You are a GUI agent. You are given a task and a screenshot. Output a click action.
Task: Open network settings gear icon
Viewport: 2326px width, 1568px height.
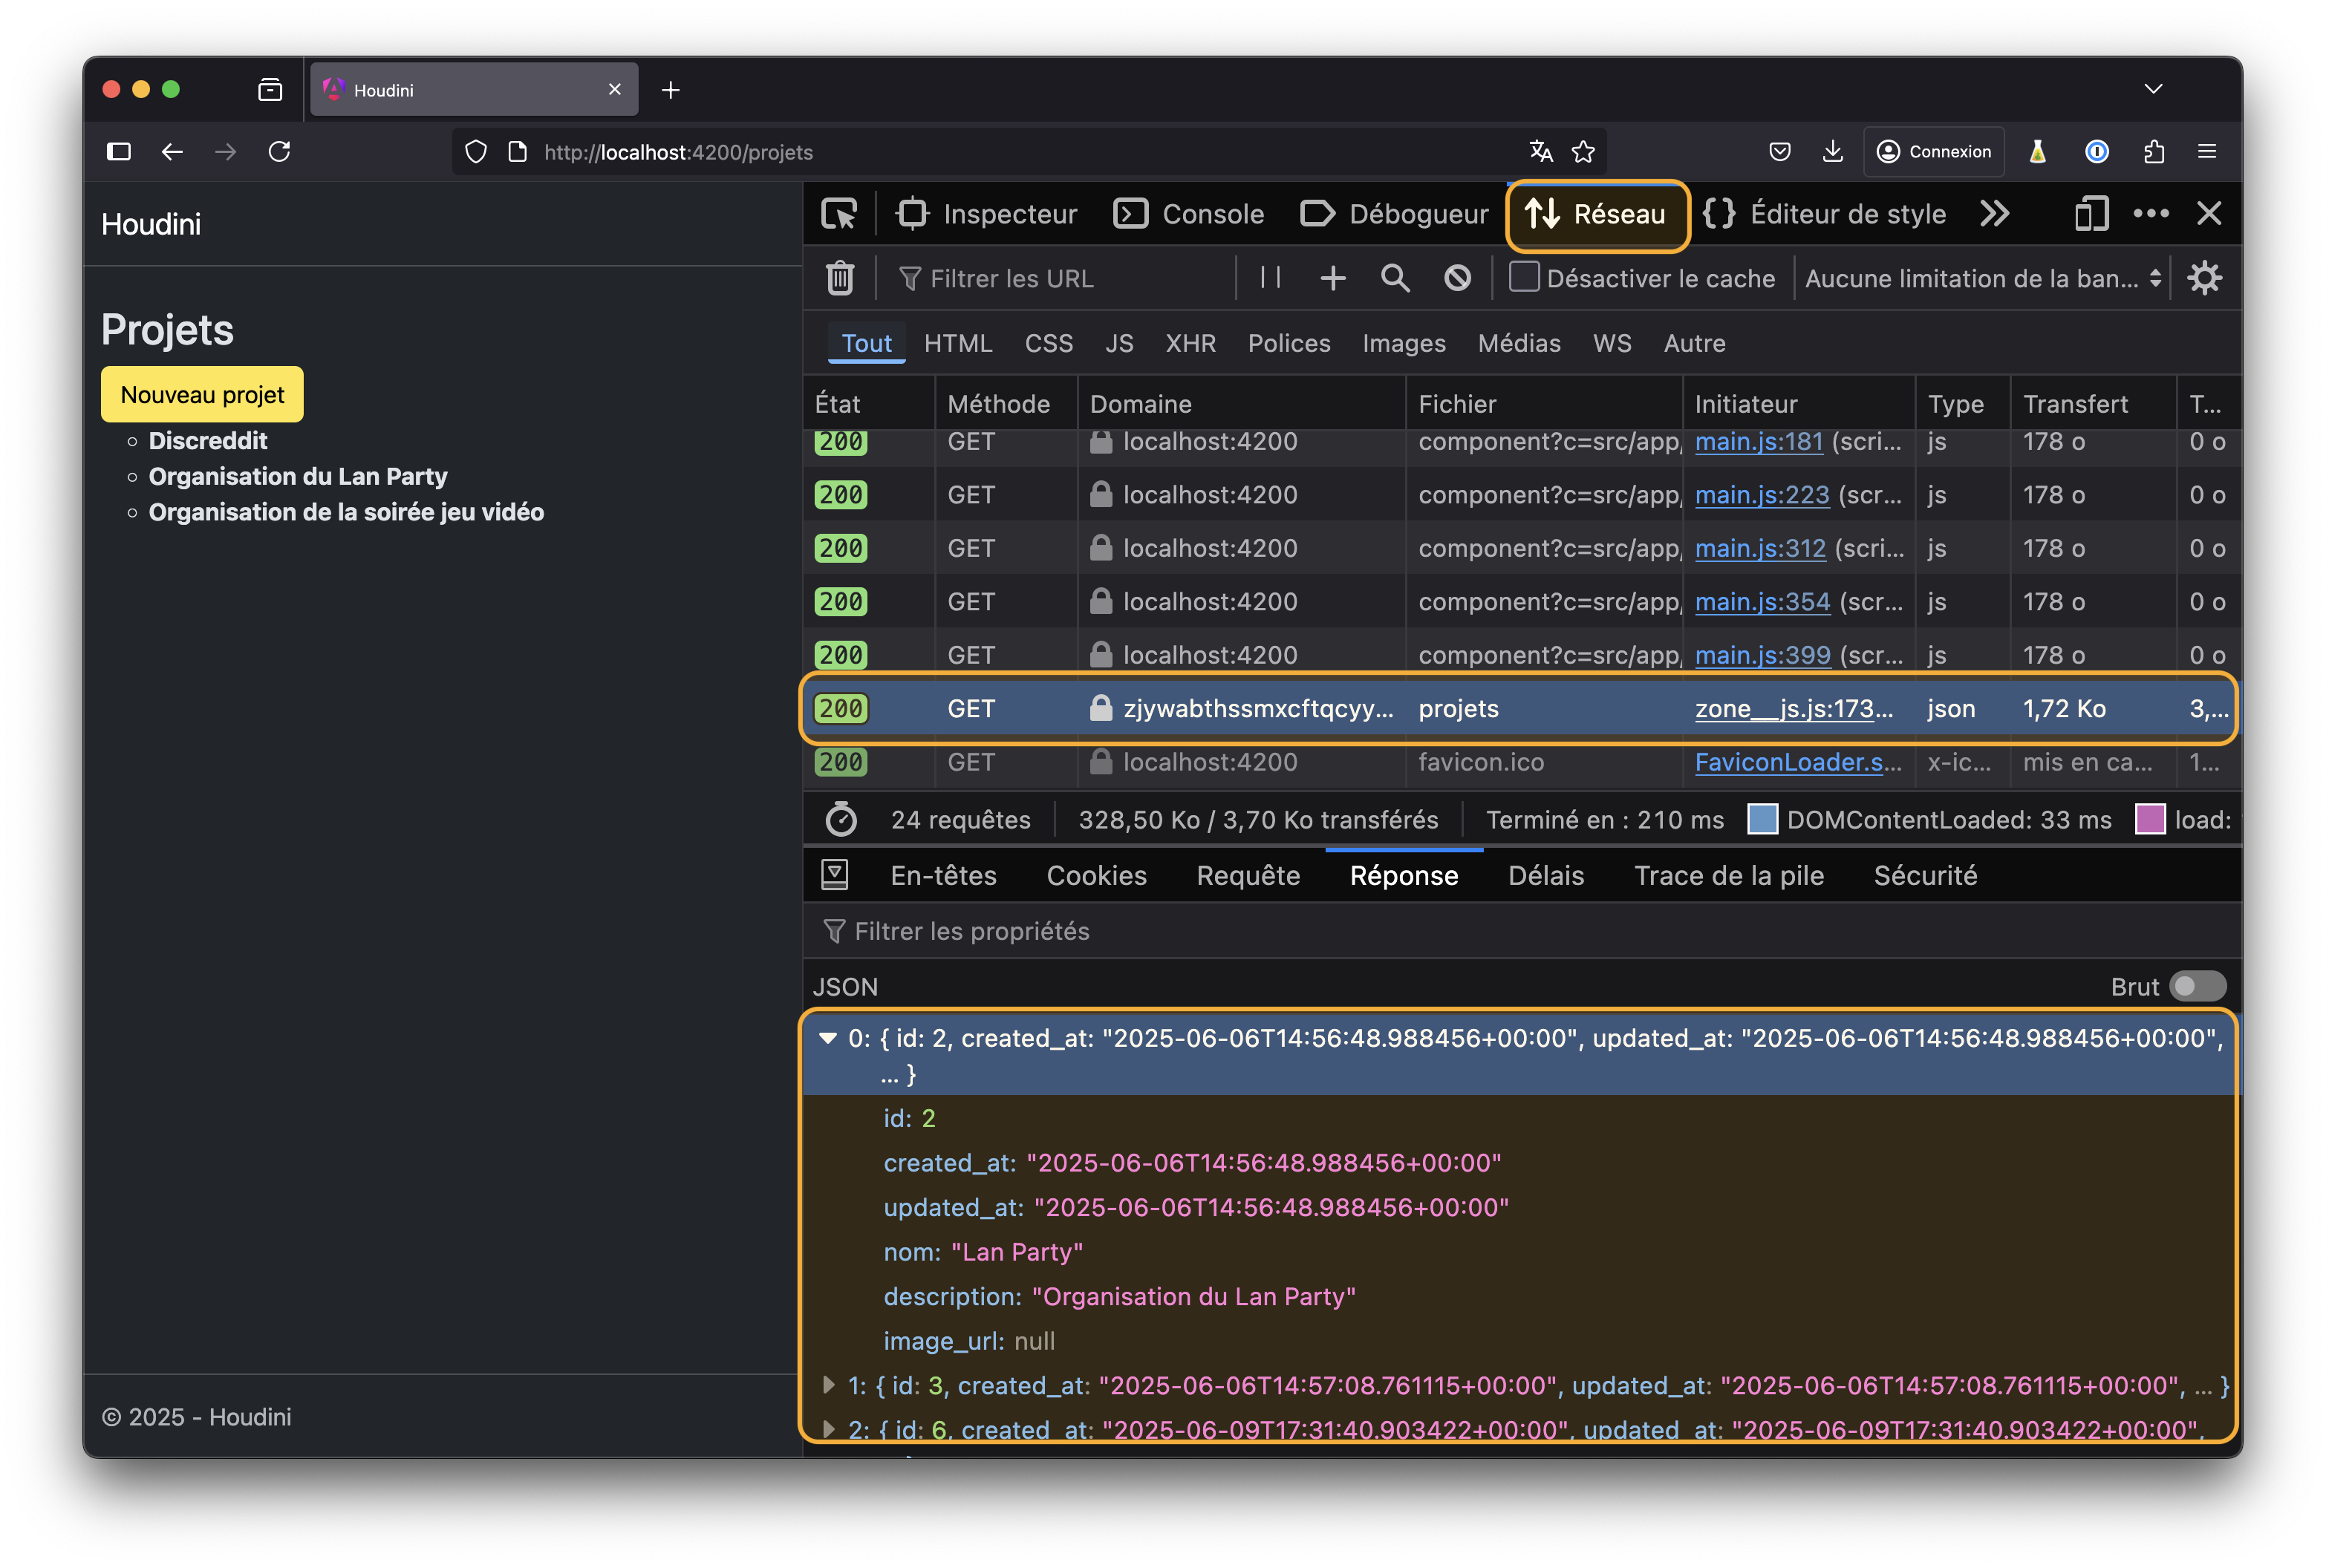(2204, 278)
